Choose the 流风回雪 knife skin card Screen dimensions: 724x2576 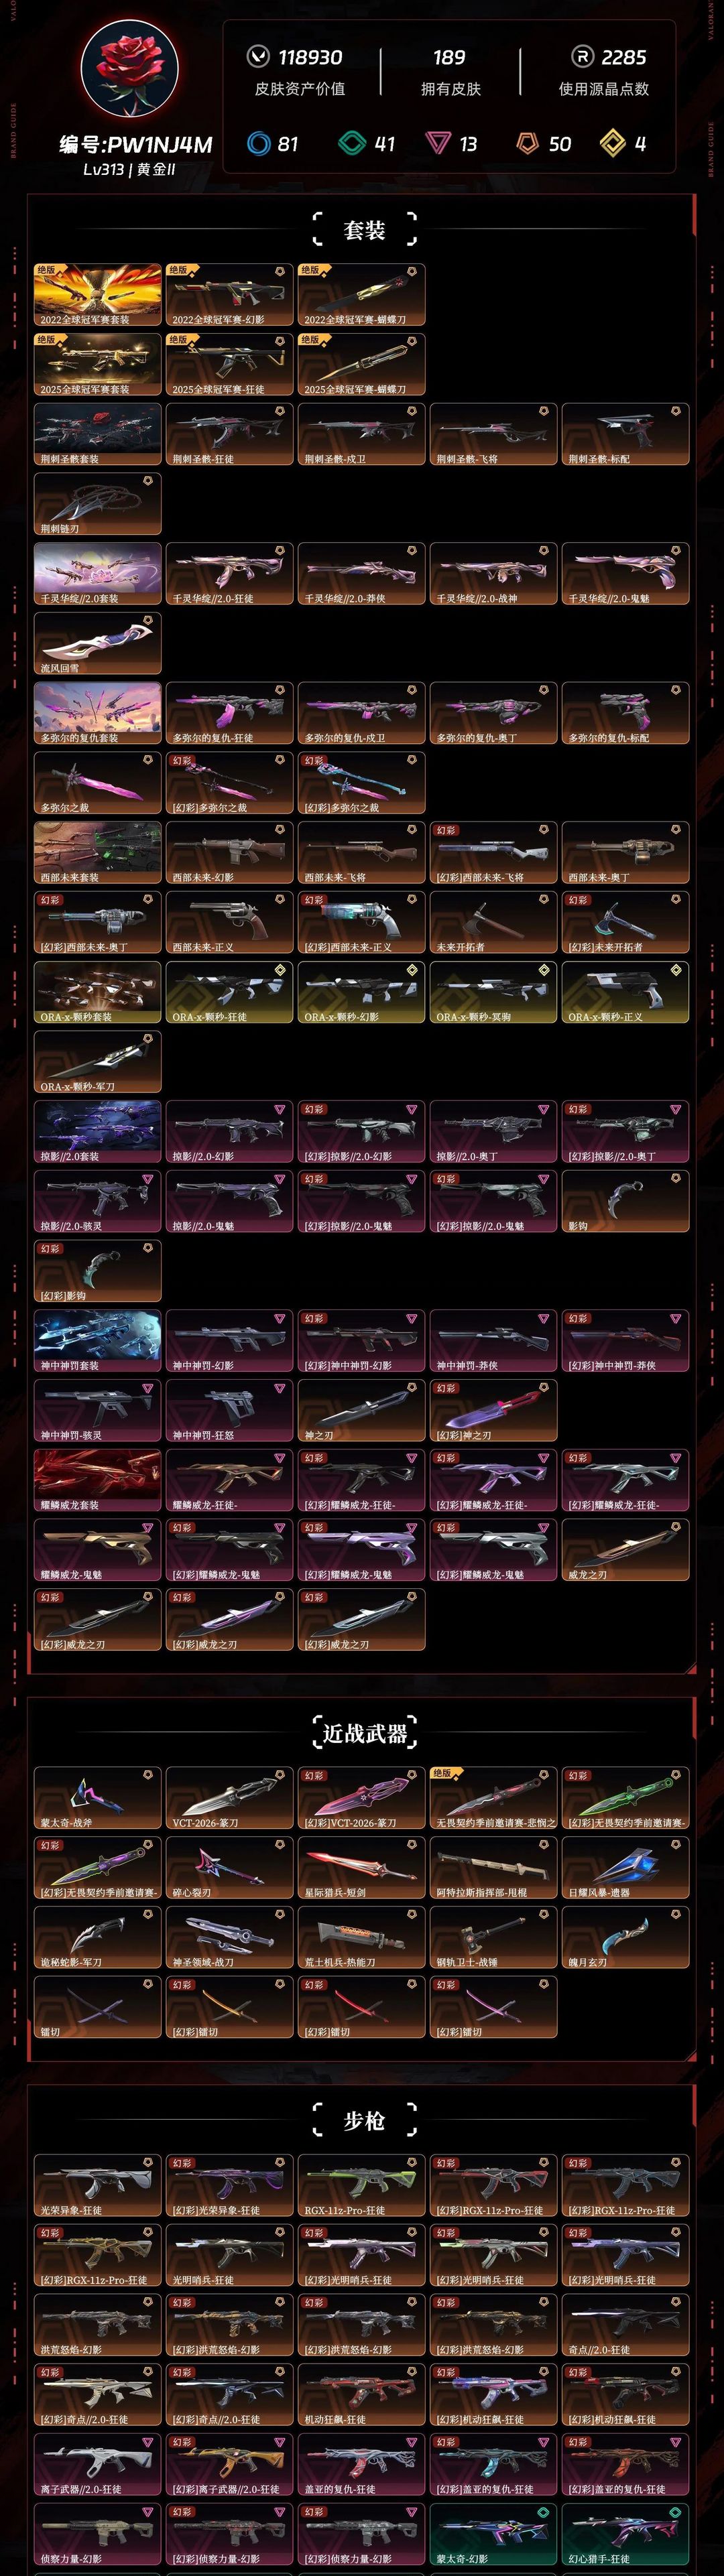[x=97, y=644]
